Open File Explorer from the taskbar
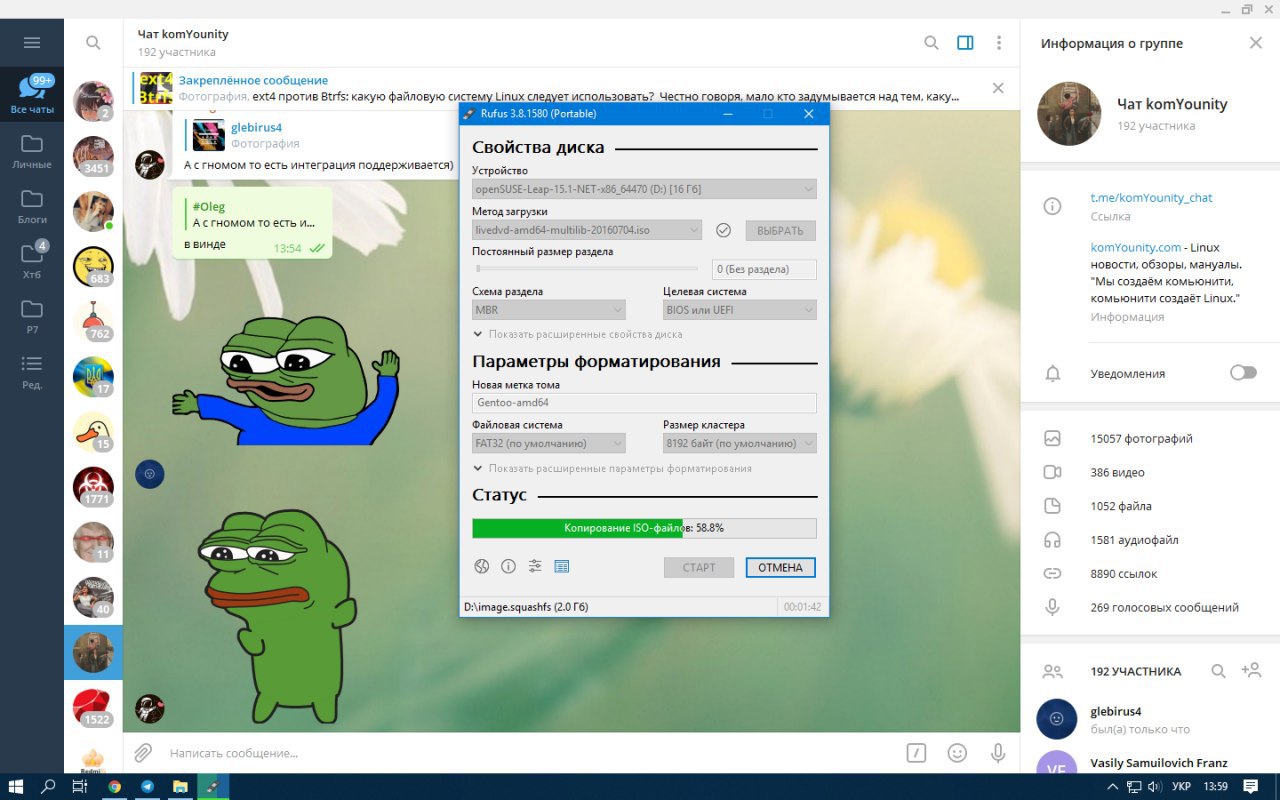 point(180,786)
